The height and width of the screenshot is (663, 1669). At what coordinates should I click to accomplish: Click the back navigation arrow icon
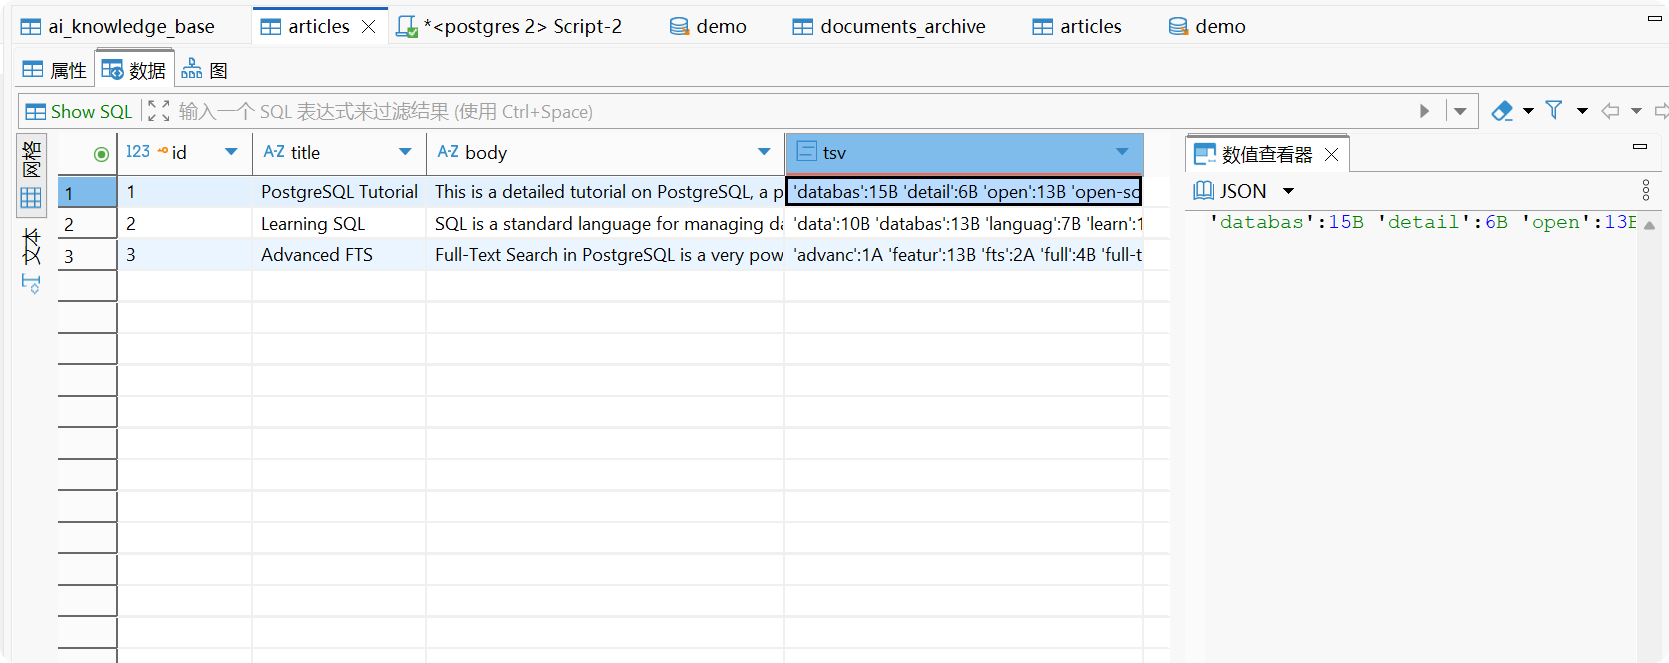pyautogui.click(x=1610, y=111)
